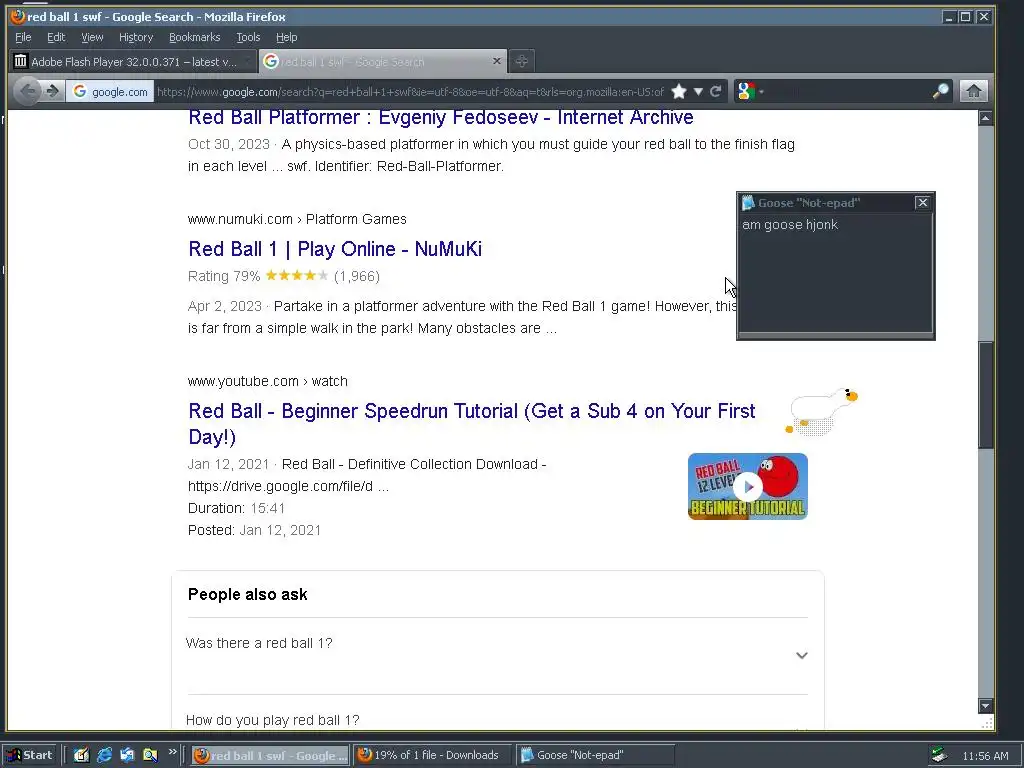Switch to the Adobe Flash Player tab
The image size is (1024, 768).
click(x=133, y=61)
